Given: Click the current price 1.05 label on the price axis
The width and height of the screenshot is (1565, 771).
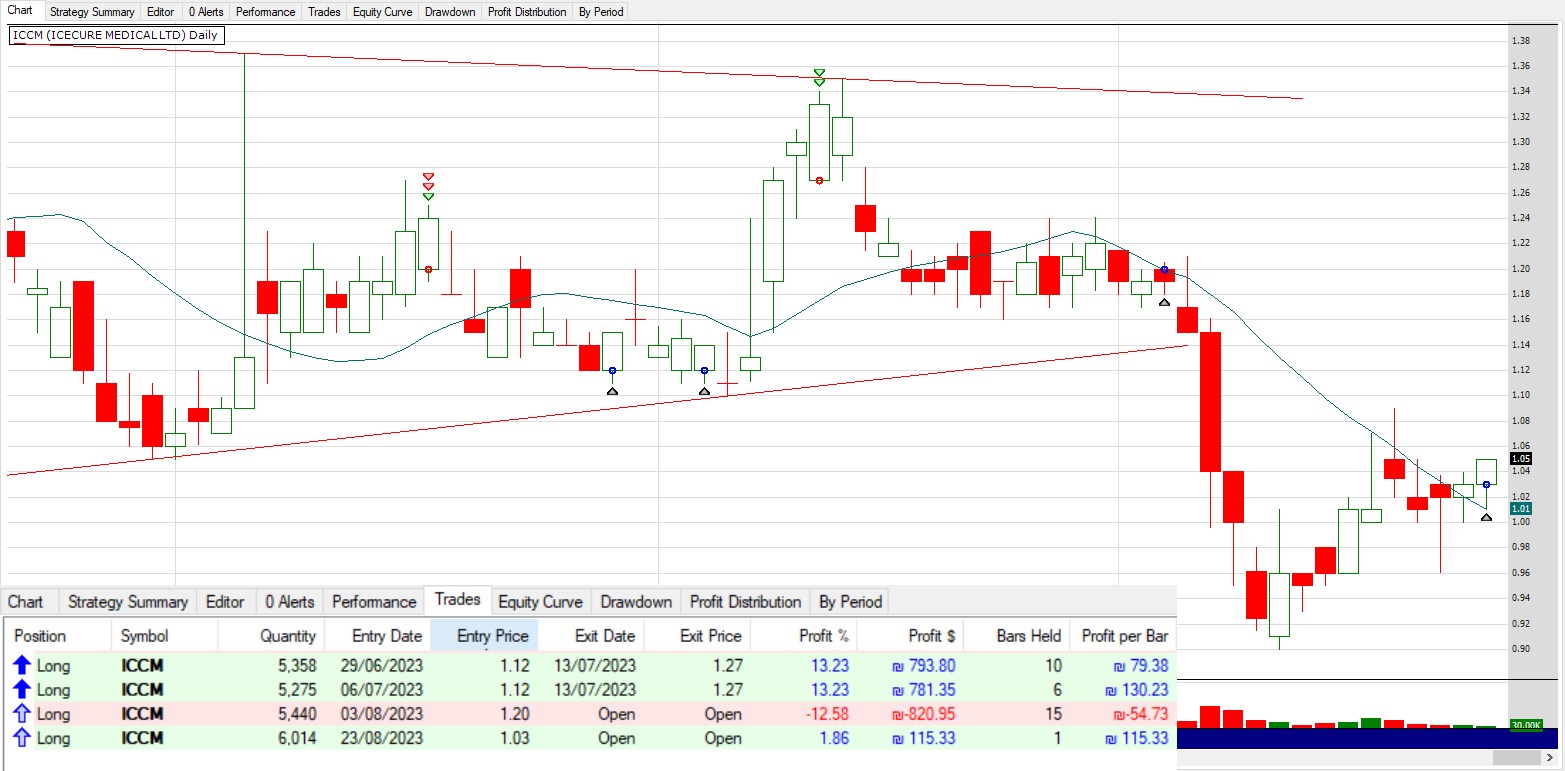Looking at the screenshot, I should point(1521,458).
